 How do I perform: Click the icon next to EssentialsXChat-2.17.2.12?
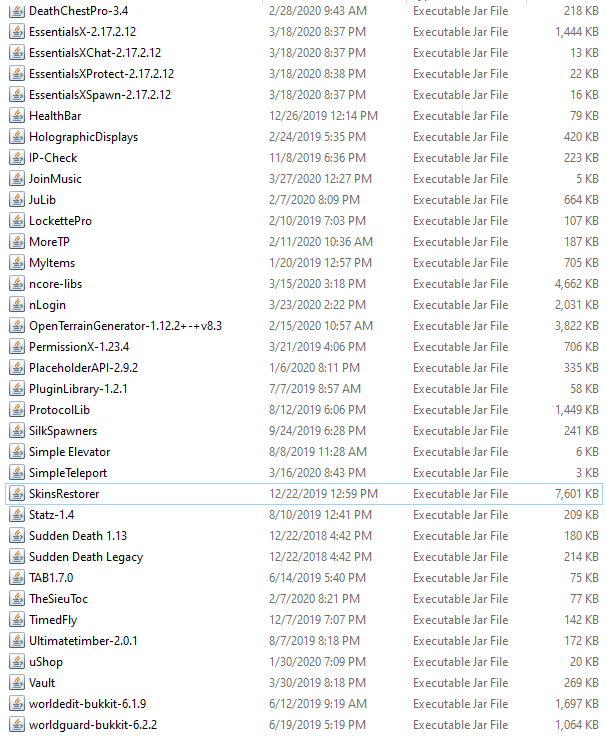[17, 53]
